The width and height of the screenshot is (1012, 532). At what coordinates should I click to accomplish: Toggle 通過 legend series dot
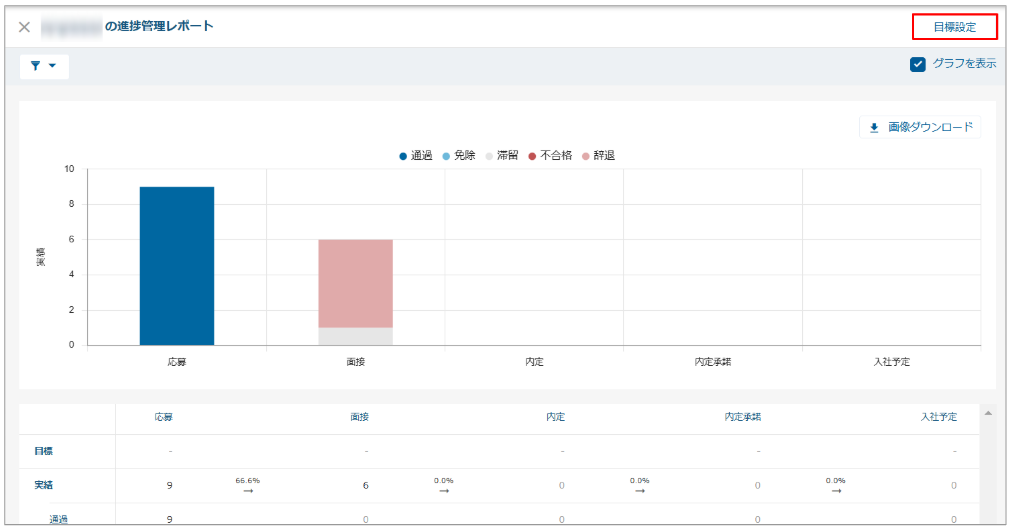[x=404, y=156]
